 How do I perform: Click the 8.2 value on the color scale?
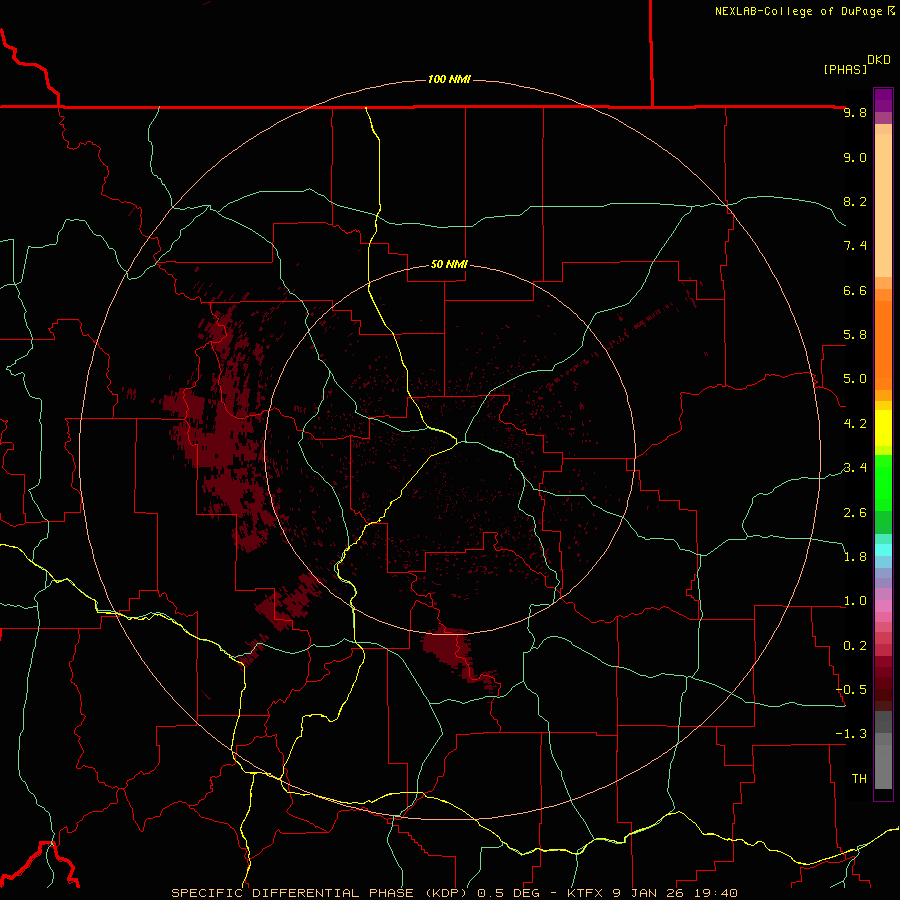(855, 201)
